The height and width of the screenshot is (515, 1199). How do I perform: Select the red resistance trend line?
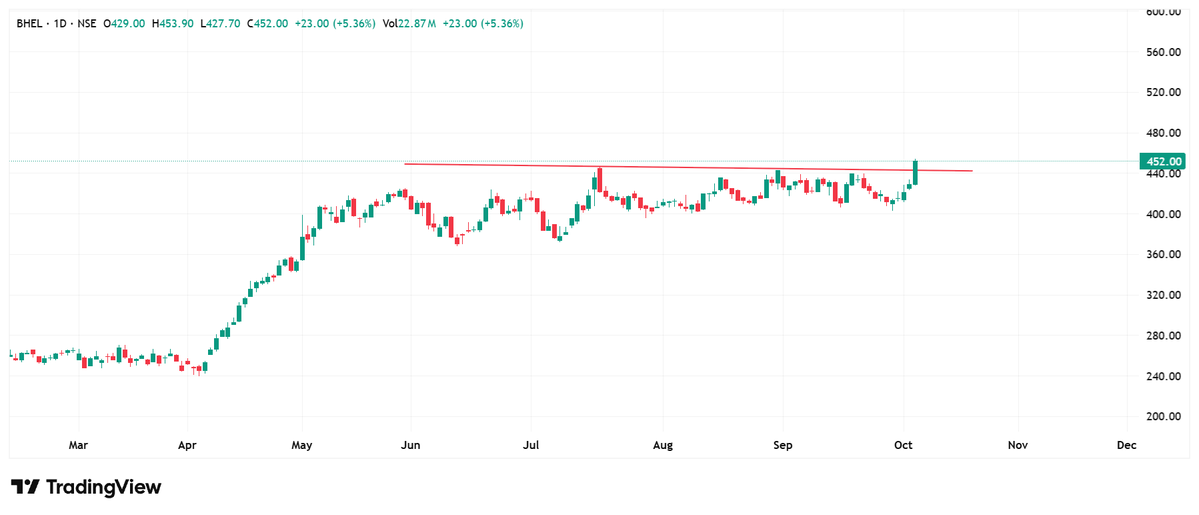click(x=688, y=168)
